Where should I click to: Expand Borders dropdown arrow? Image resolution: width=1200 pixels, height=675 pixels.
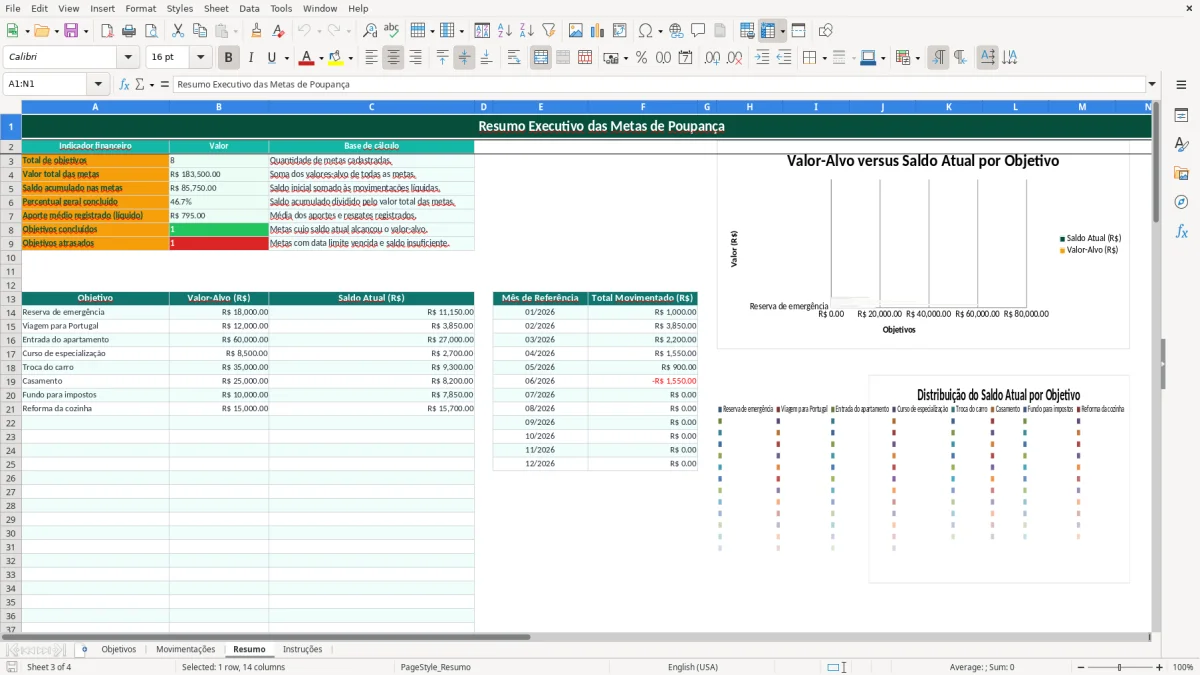point(825,58)
